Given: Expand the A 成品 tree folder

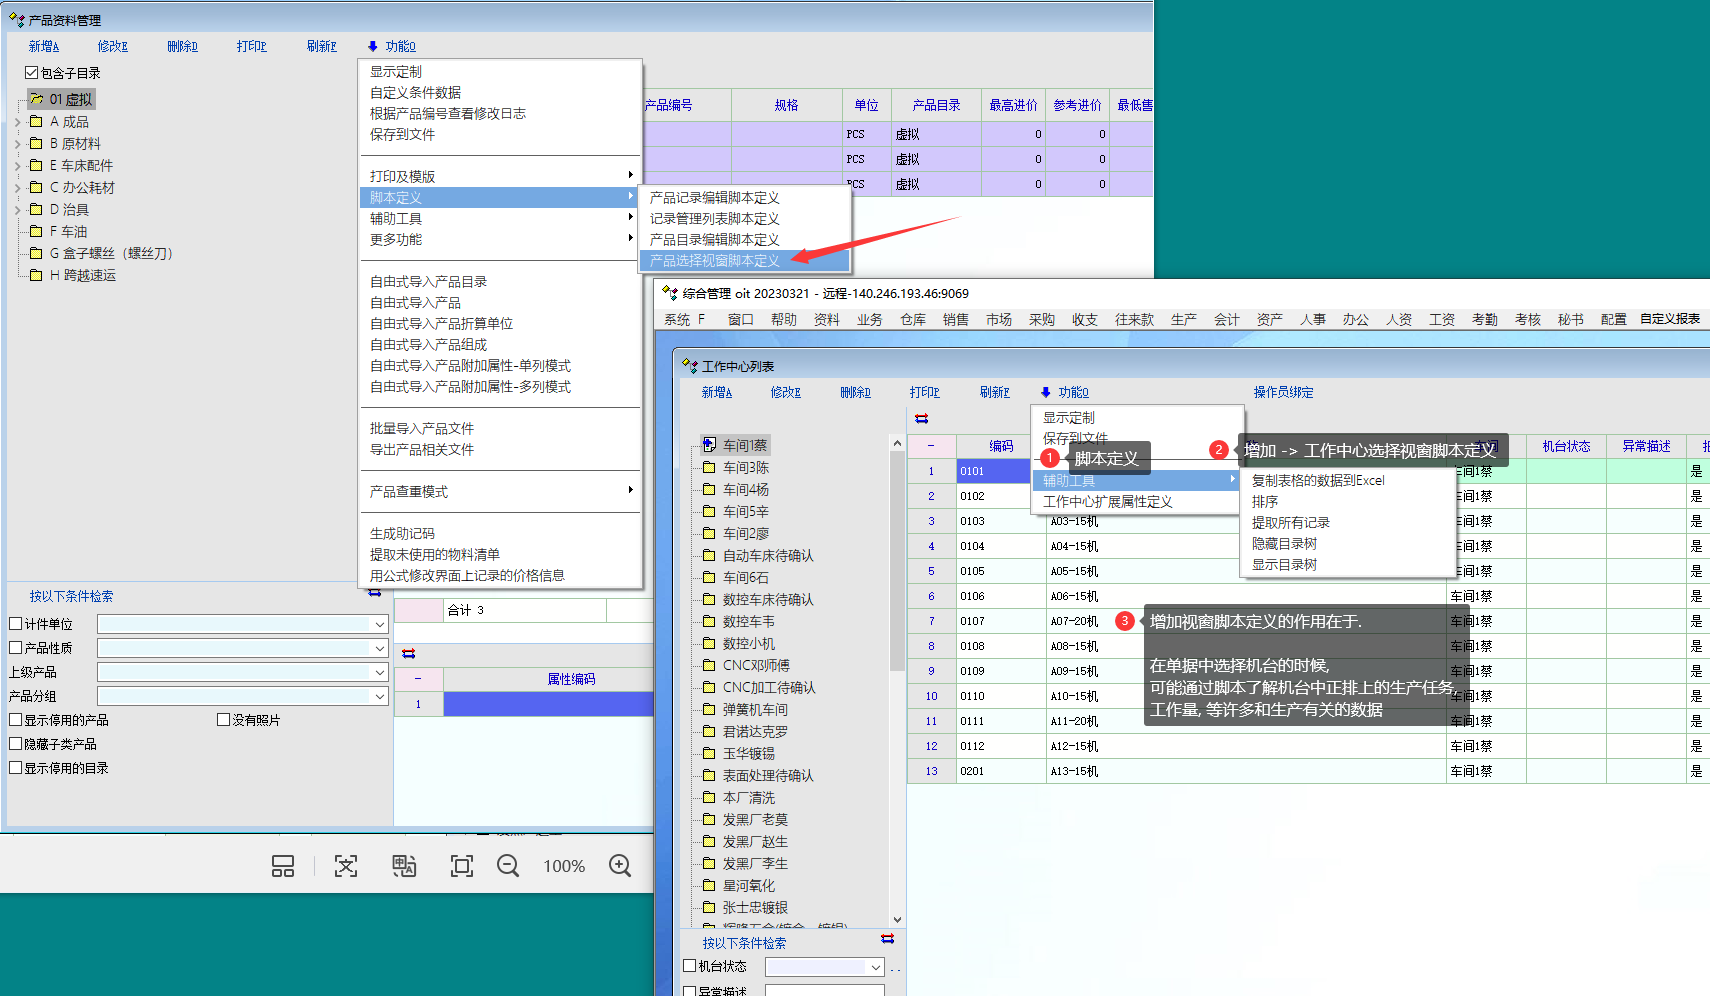Looking at the screenshot, I should pos(17,122).
